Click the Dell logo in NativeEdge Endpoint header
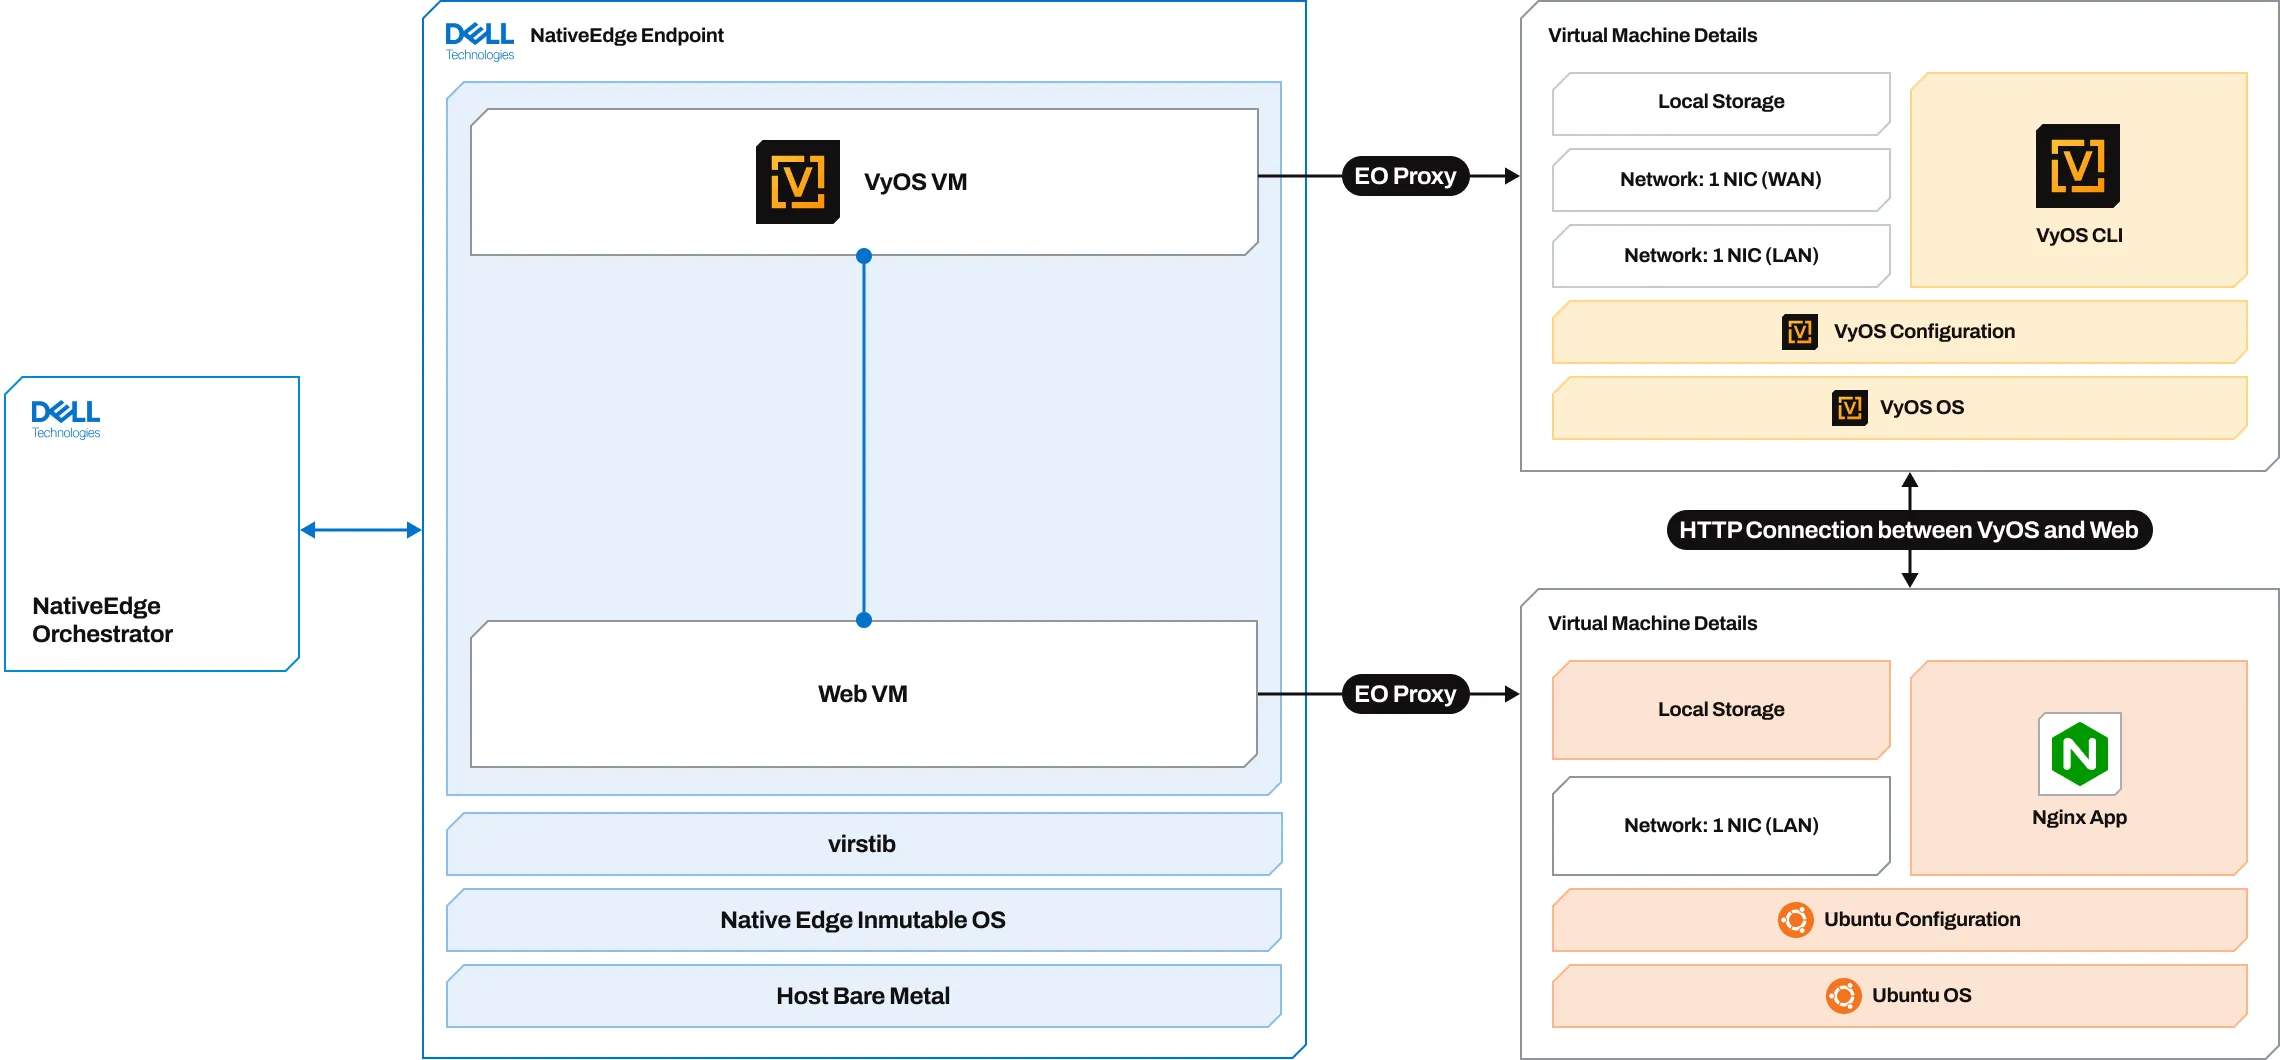Screen dimensions: 2280x1060 click(x=480, y=41)
